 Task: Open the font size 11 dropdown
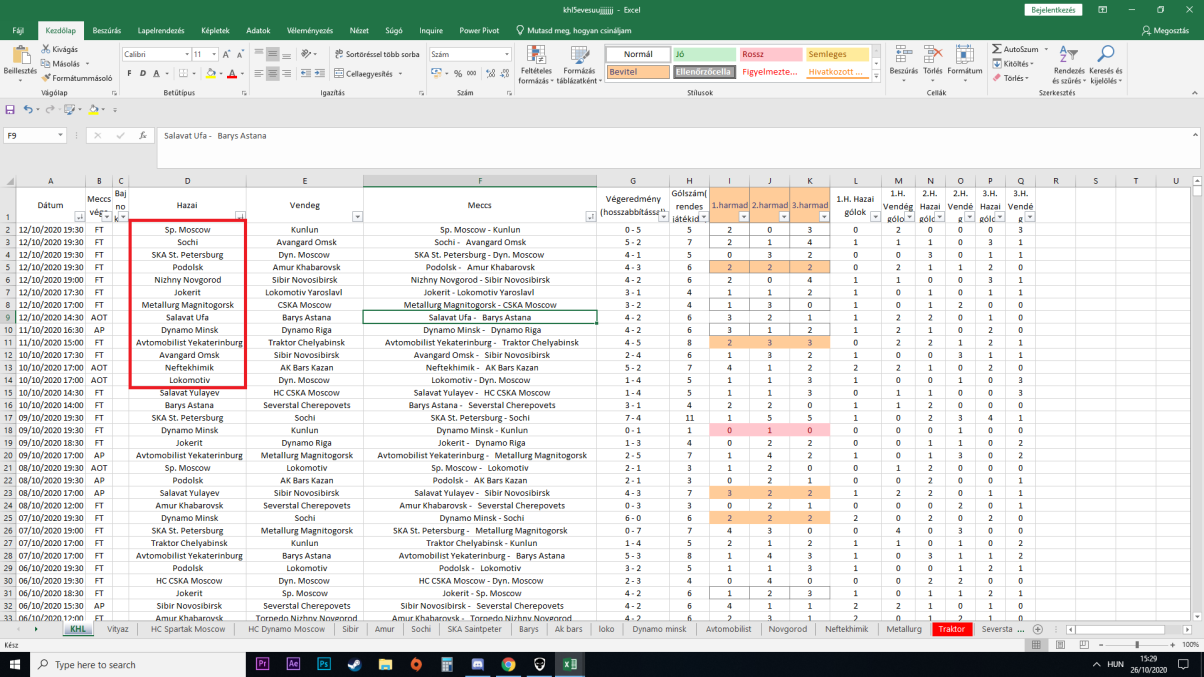(x=215, y=54)
